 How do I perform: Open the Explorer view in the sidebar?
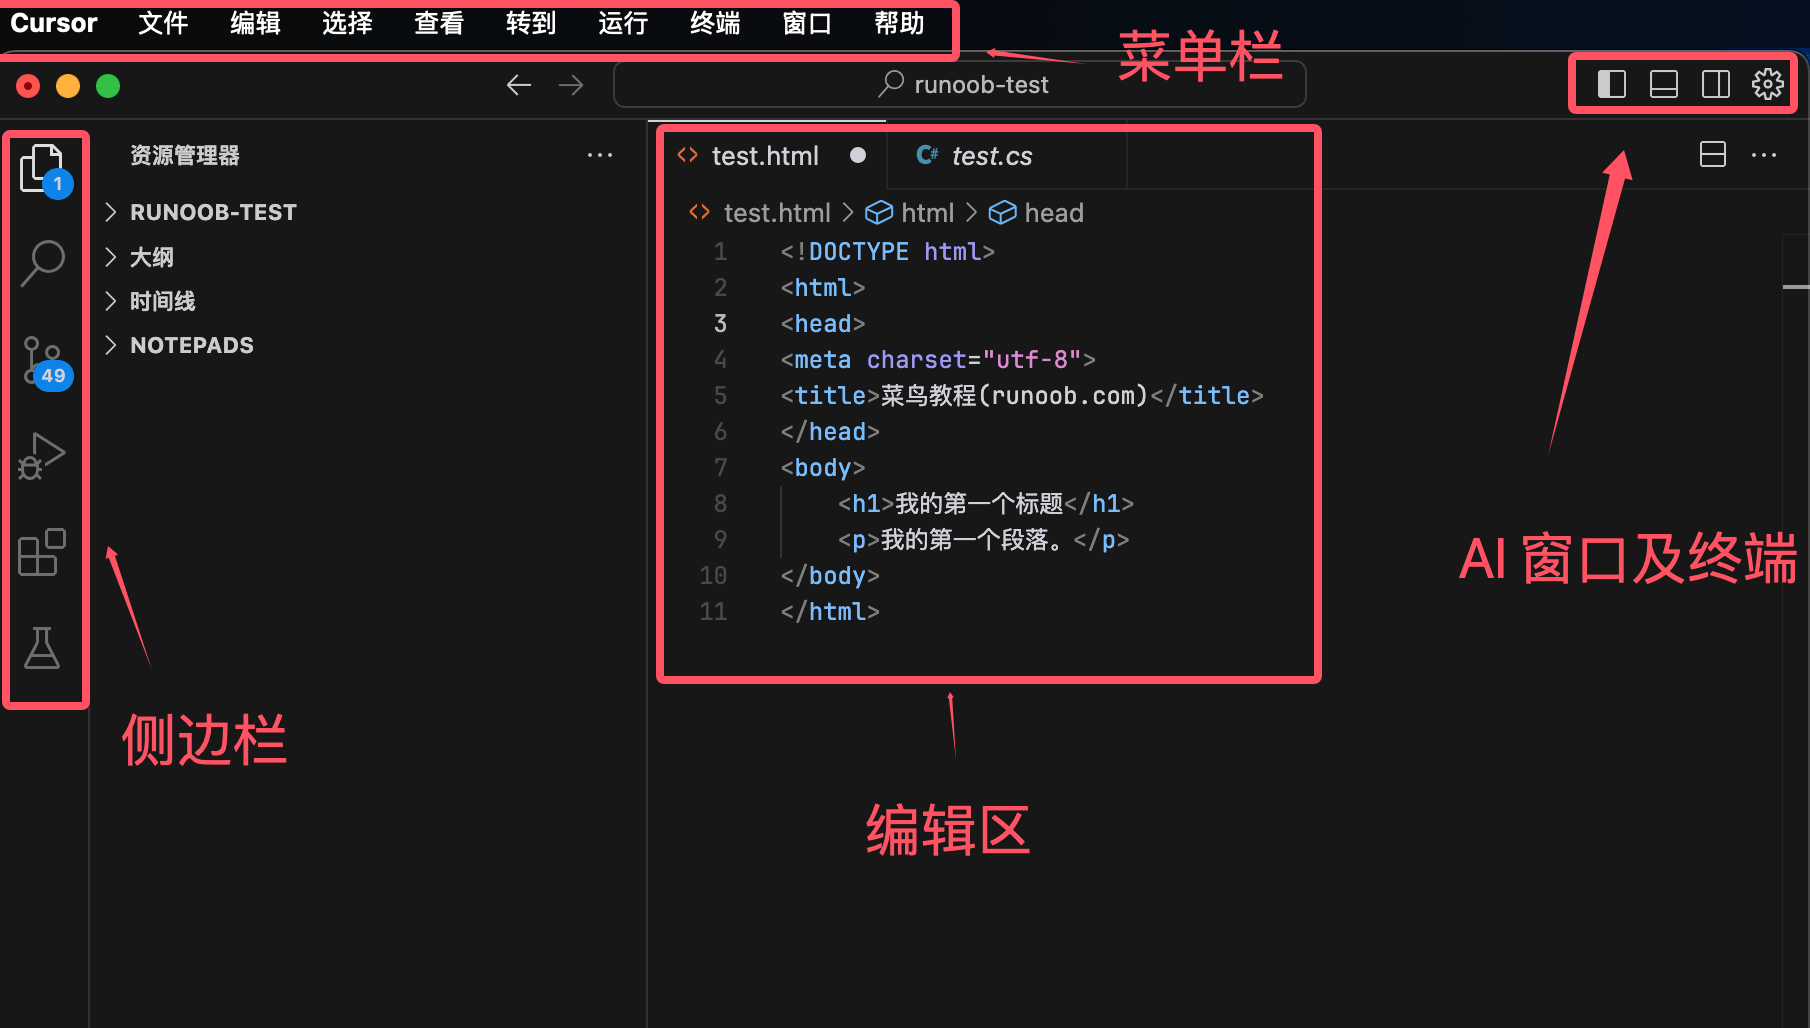[44, 168]
